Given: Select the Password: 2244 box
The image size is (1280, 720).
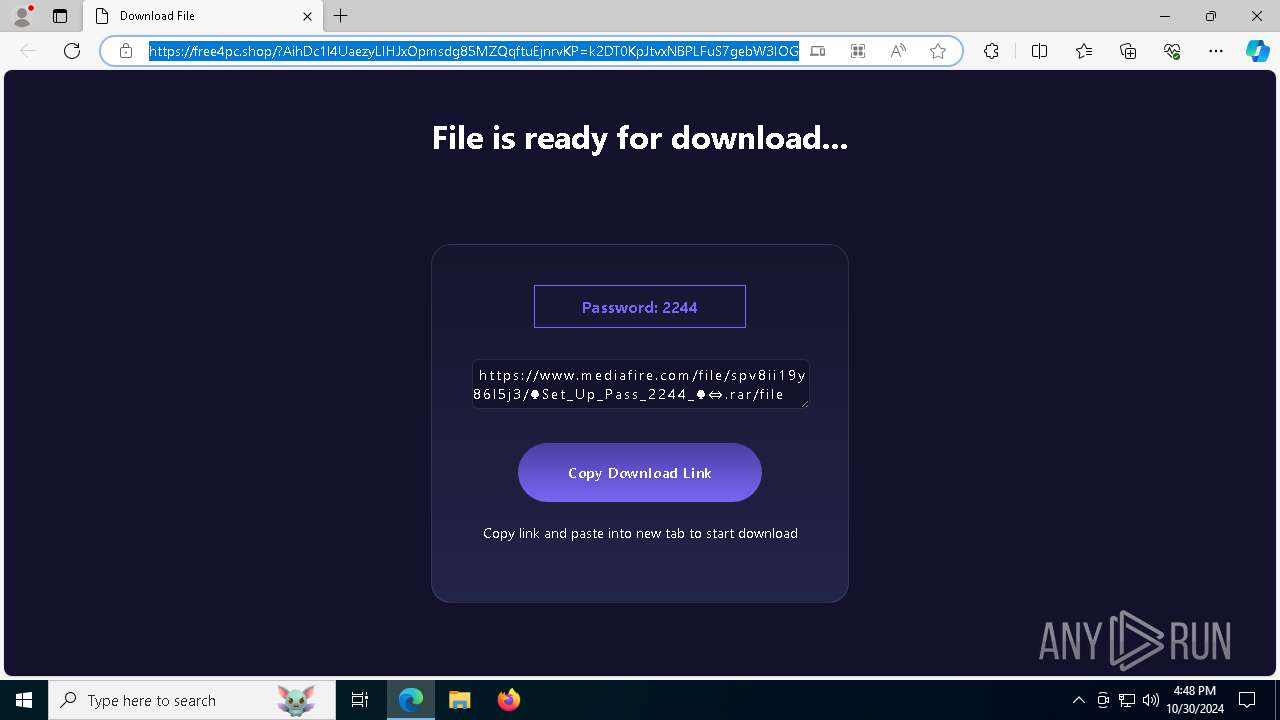Looking at the screenshot, I should 640,307.
